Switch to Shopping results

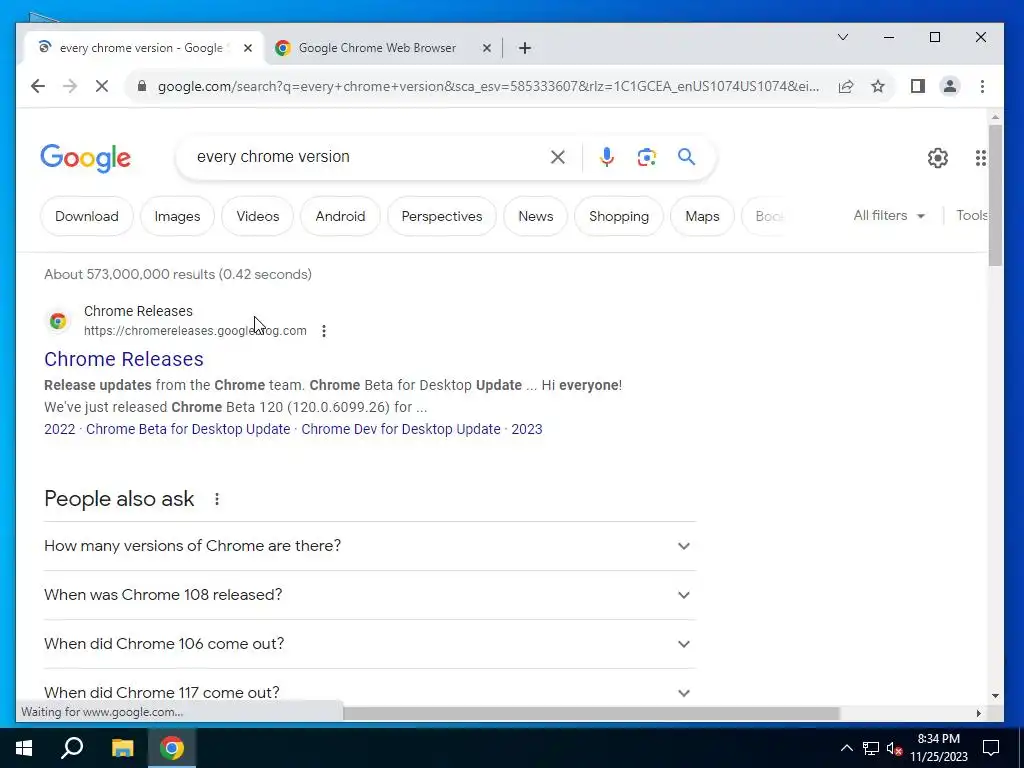tap(619, 216)
